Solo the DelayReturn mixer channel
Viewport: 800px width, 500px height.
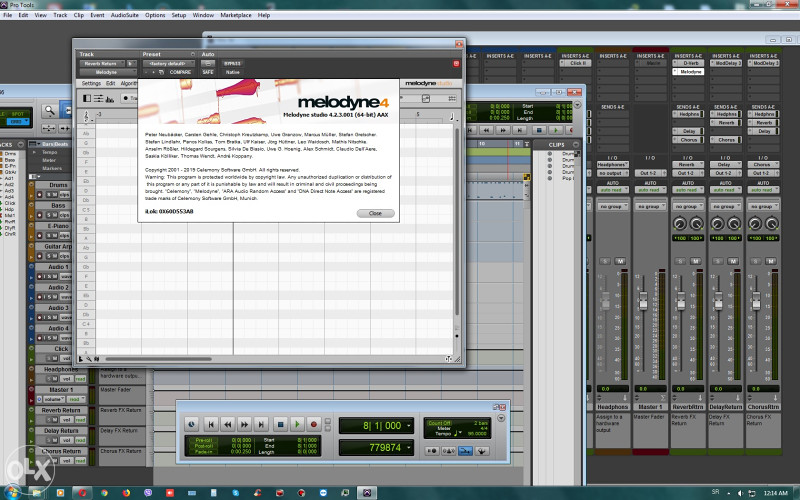[x=717, y=261]
